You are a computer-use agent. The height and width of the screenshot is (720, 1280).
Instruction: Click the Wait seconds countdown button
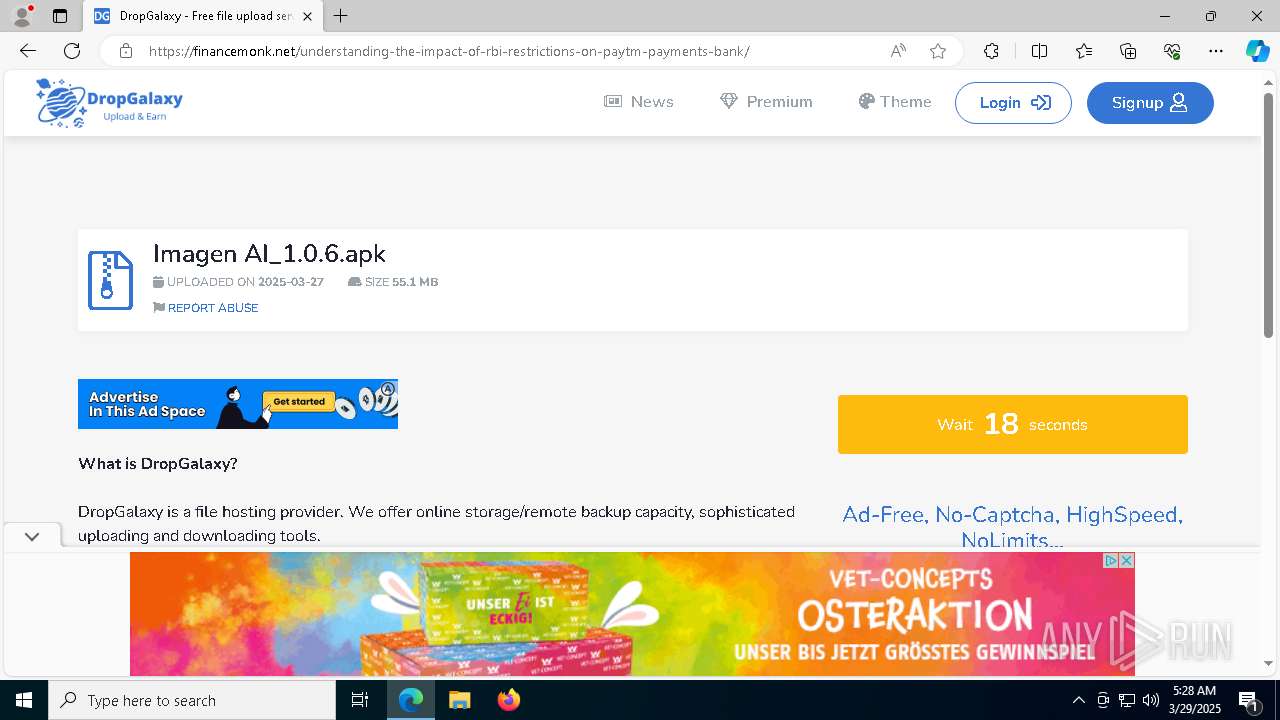pos(1013,424)
